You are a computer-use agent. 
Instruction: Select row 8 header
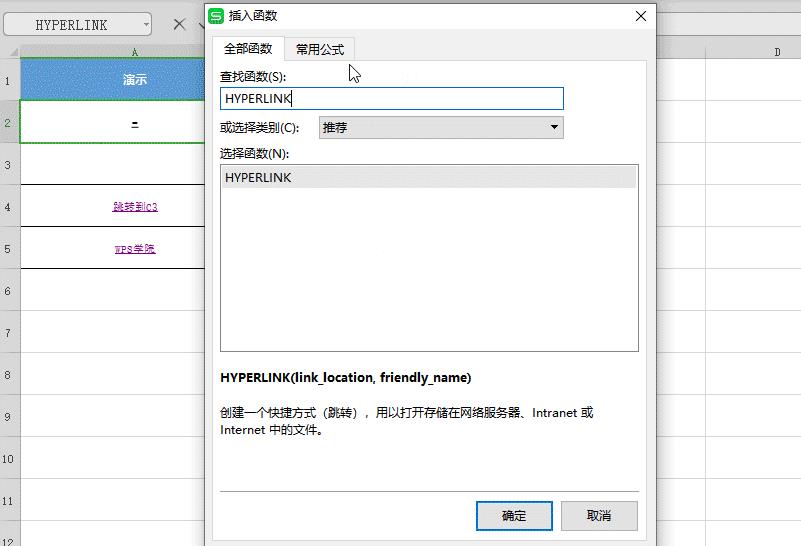(10, 374)
